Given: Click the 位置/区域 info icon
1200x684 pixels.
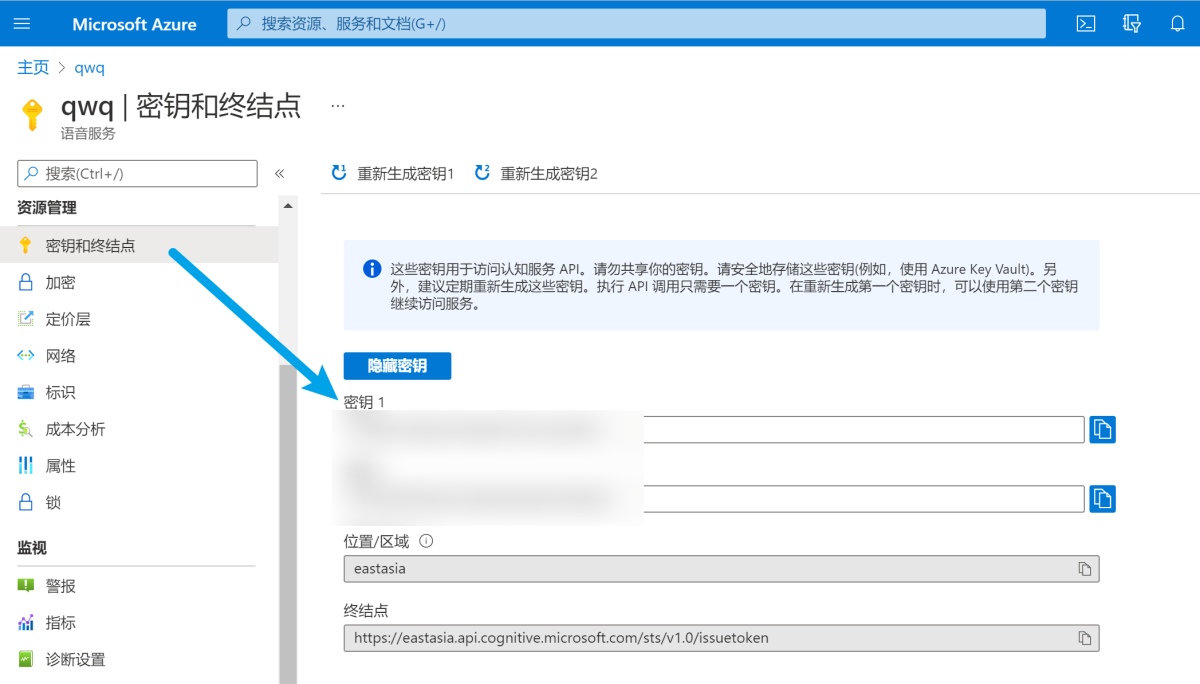Looking at the screenshot, I should 426,541.
